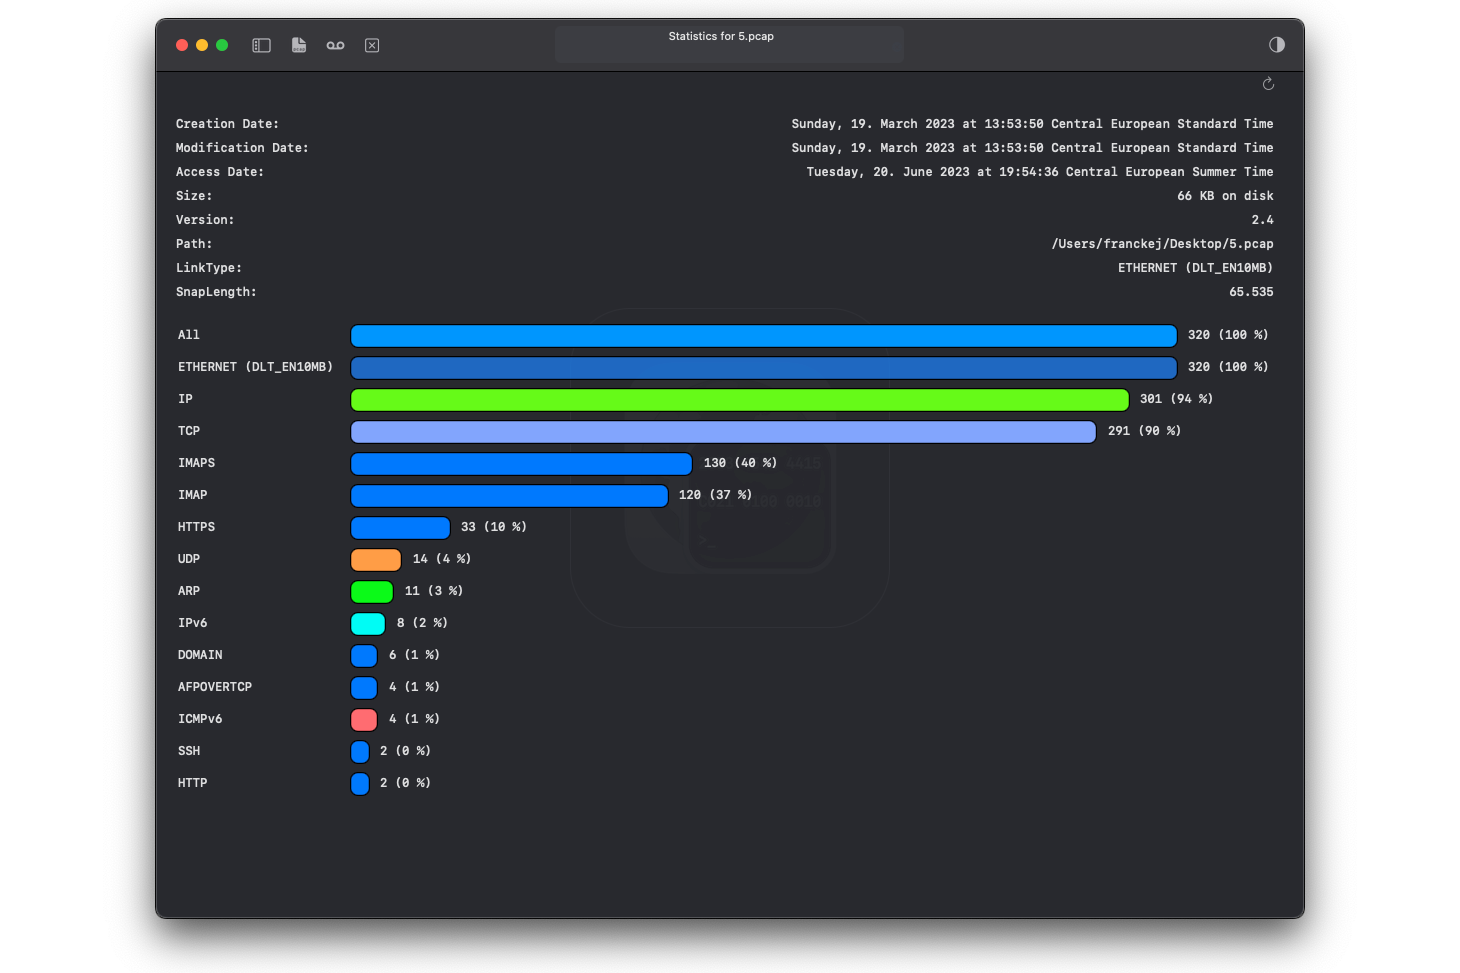The width and height of the screenshot is (1460, 973).
Task: Click the blue DOMAIN bar
Action: click(x=364, y=655)
